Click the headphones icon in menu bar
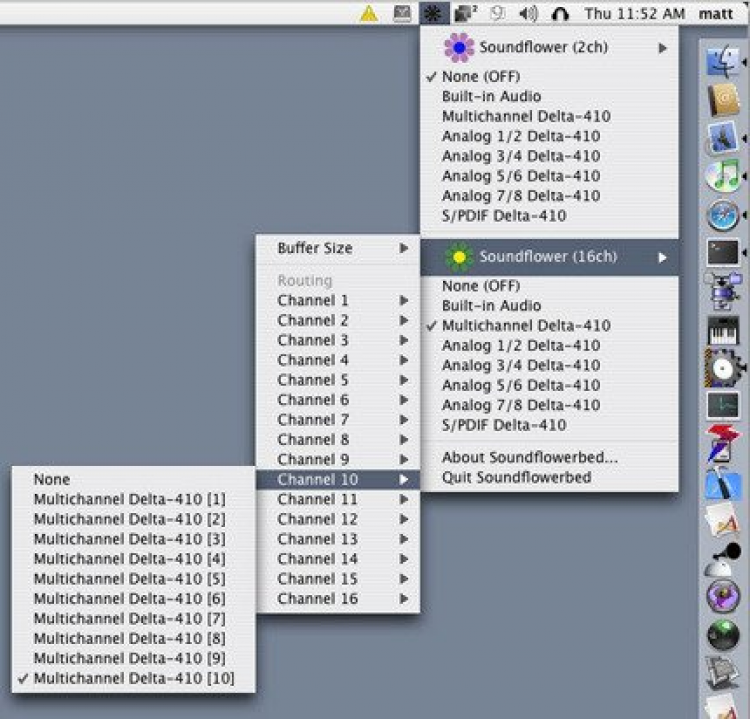This screenshot has width=750, height=719. click(560, 14)
